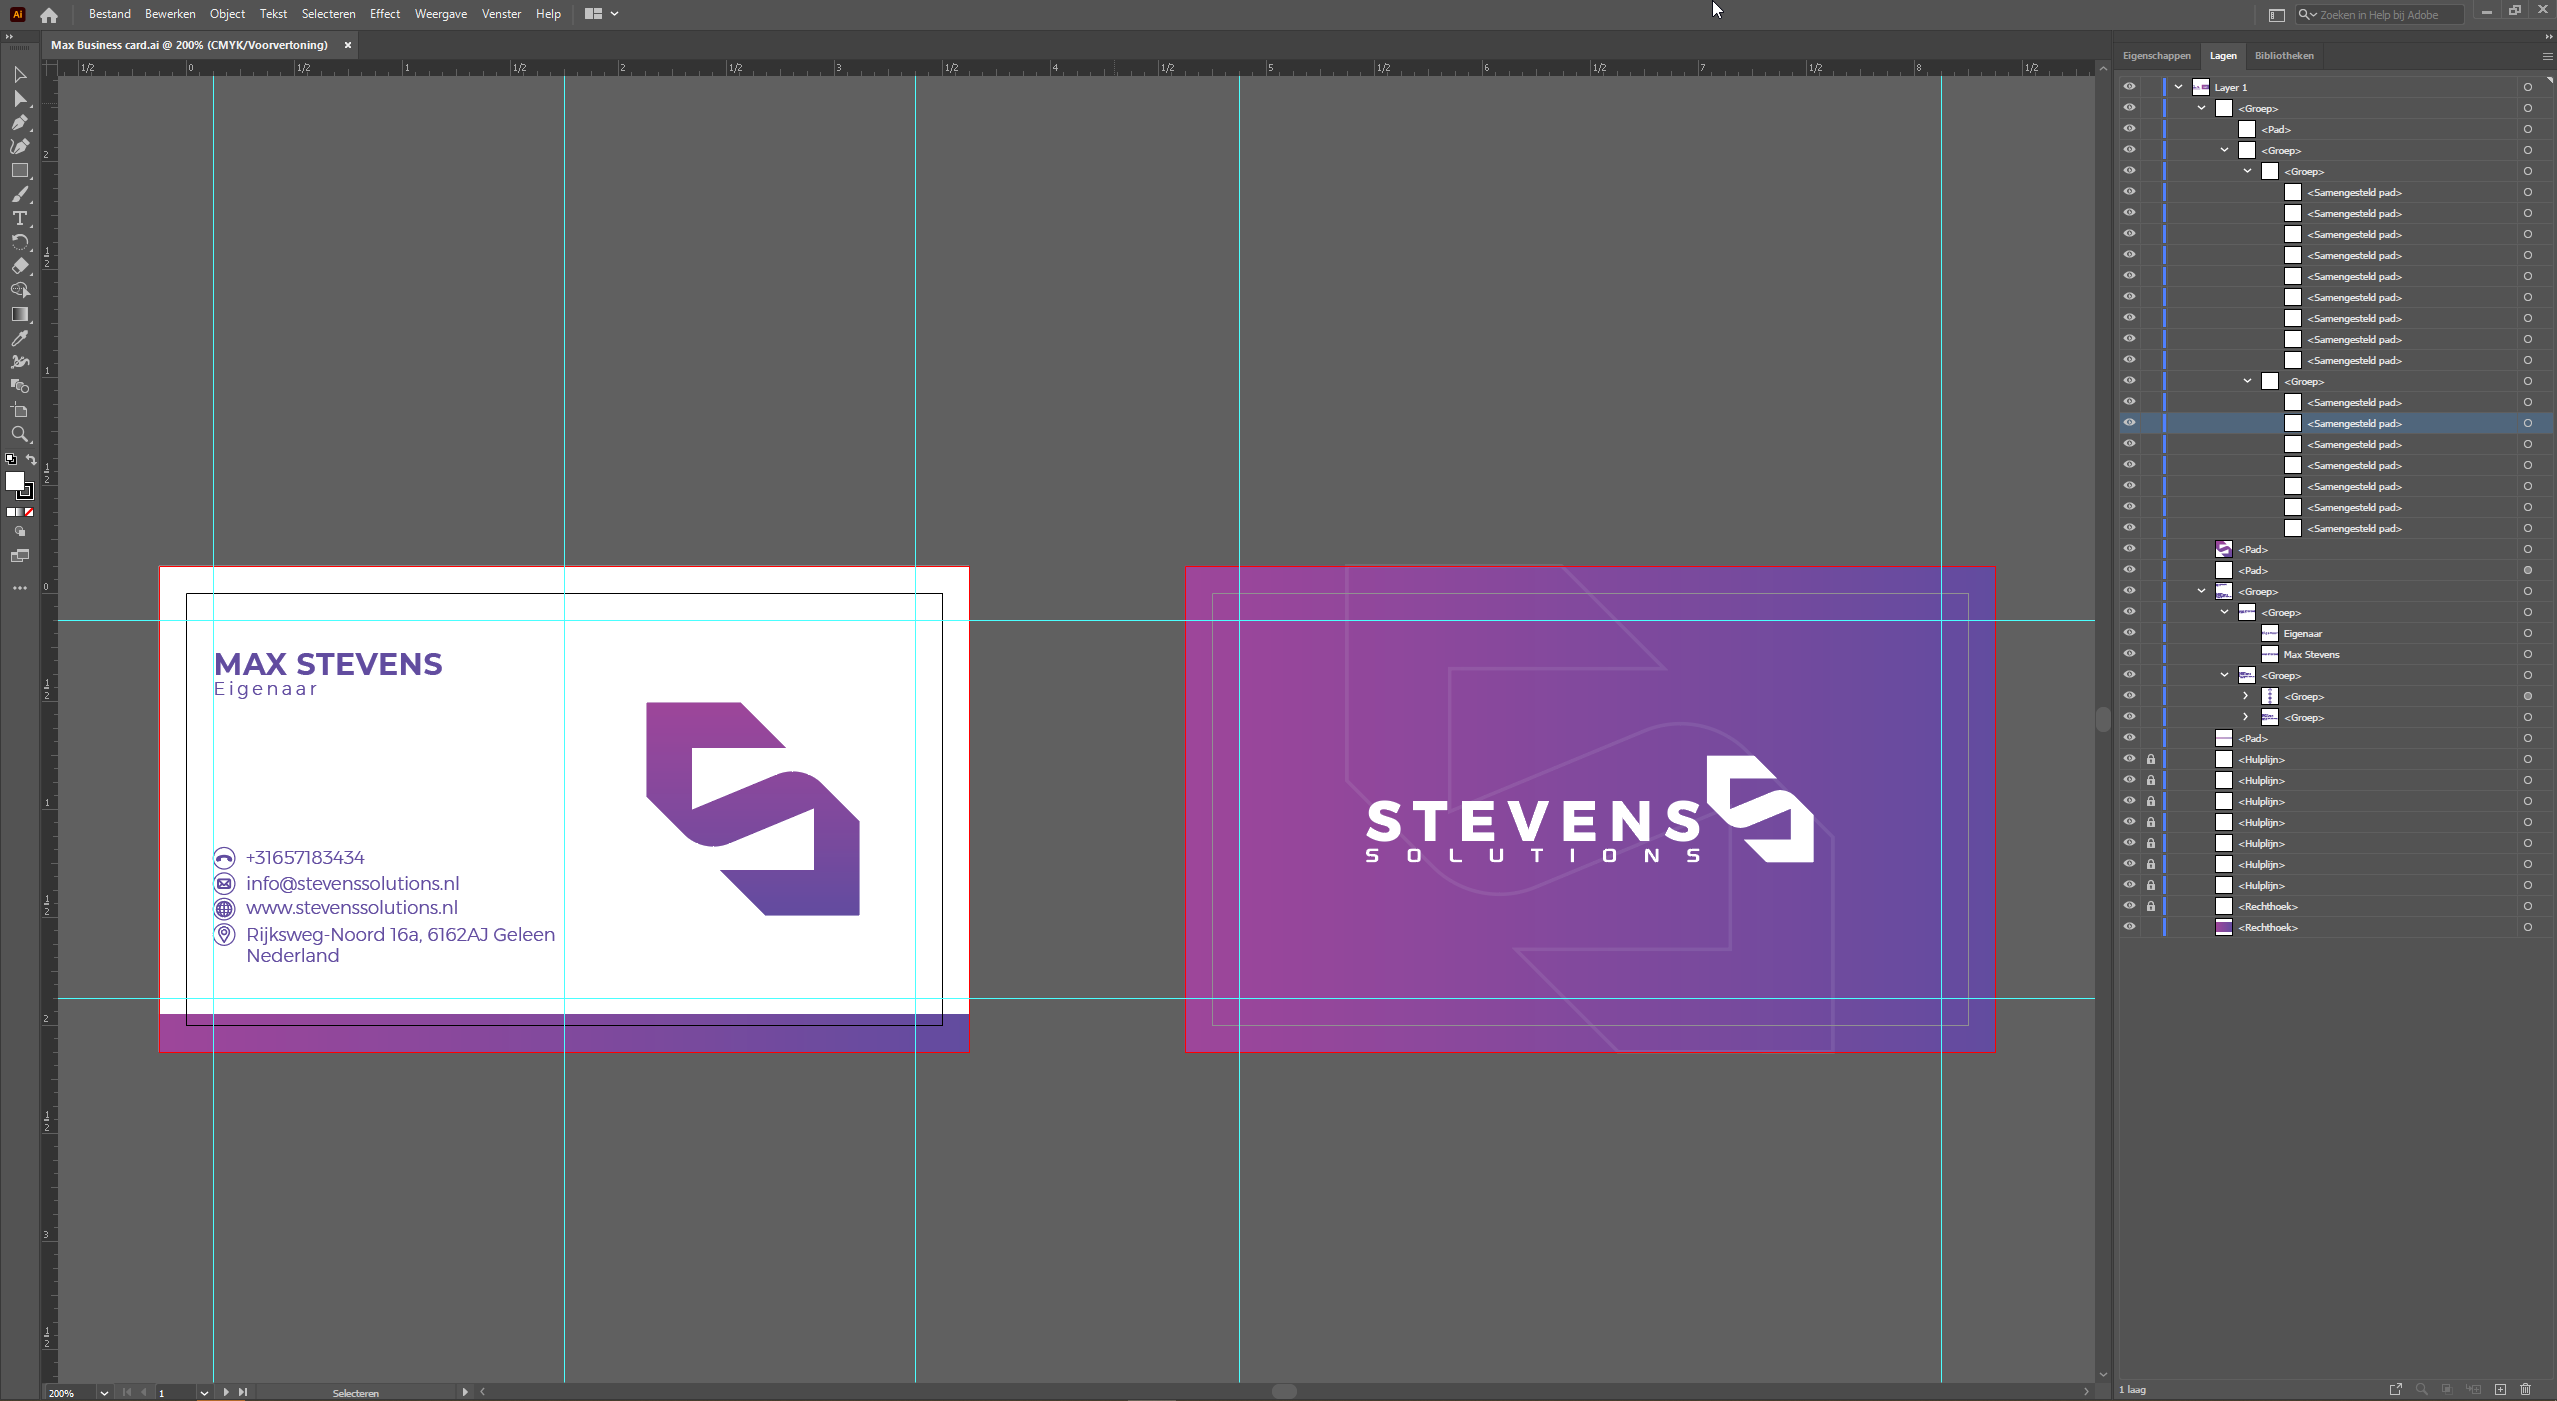Select the Zoom tool in toolbar
Viewport: 2557px width, 1401px height.
coord(20,435)
